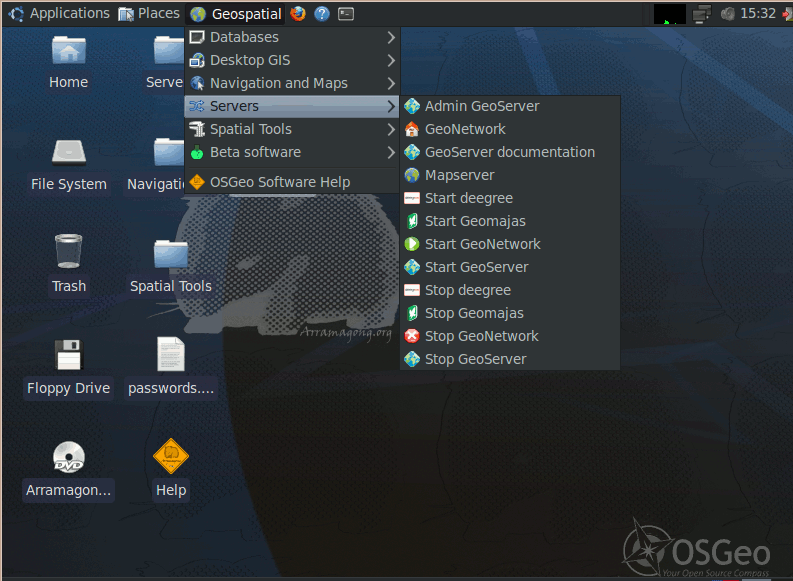Click the Stop Geomajas green icon

click(412, 314)
